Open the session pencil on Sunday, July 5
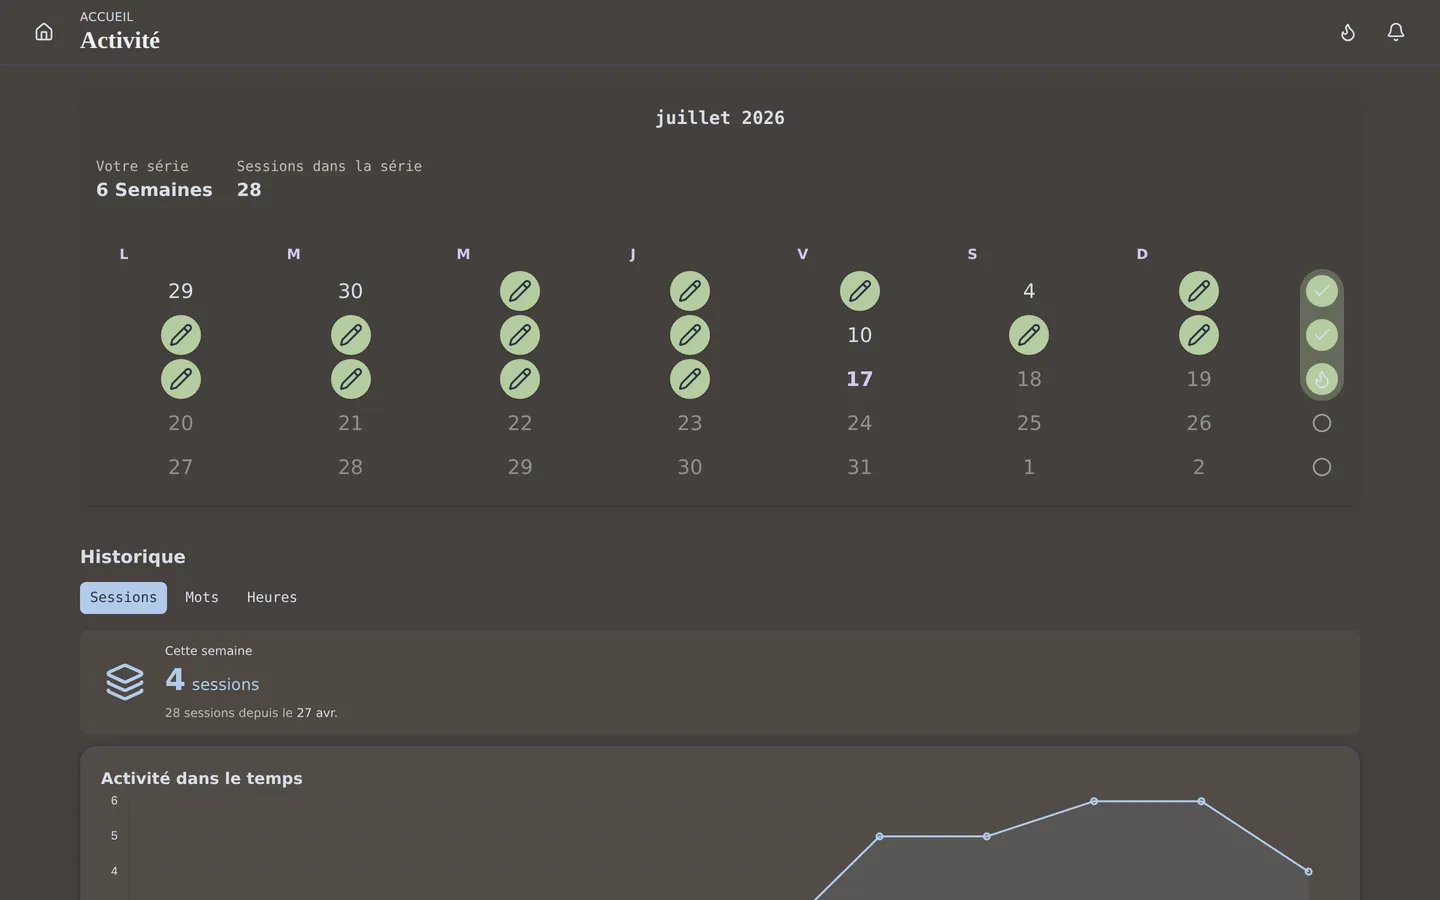1440x900 pixels. pyautogui.click(x=1199, y=291)
